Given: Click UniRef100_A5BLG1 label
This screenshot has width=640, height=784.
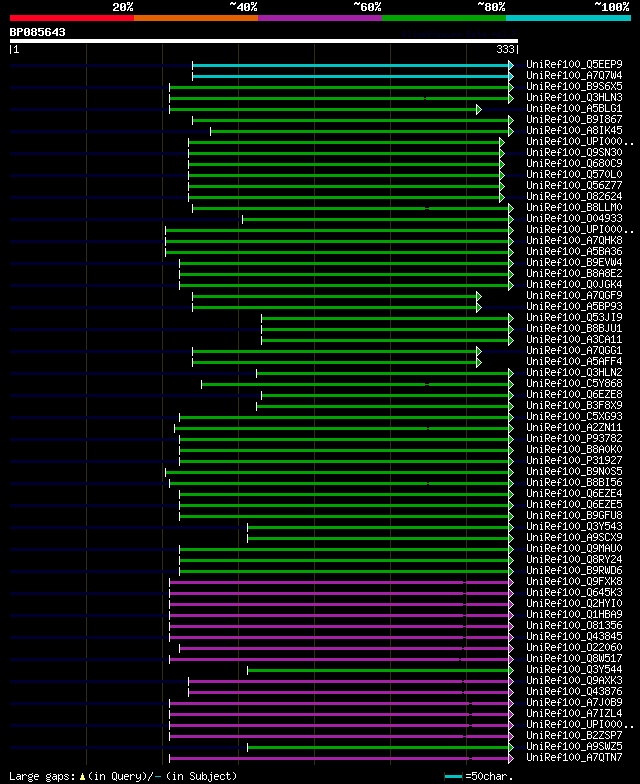Looking at the screenshot, I should click(x=574, y=108).
